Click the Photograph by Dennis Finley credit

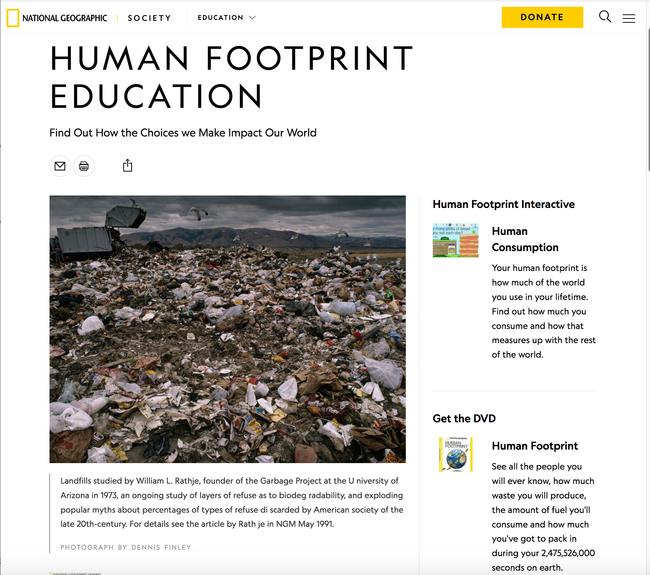[125, 547]
